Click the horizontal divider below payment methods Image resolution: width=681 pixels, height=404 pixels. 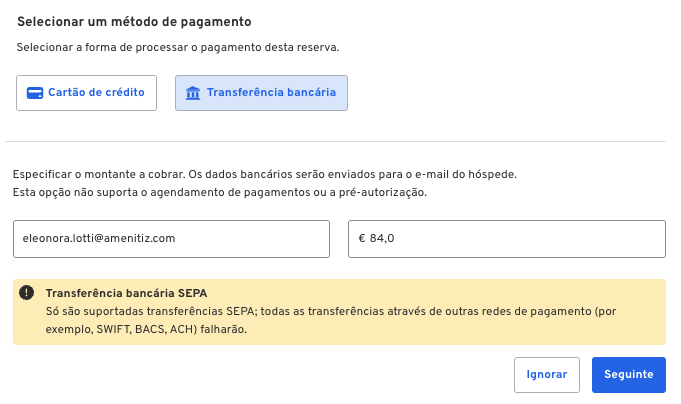coord(335,141)
